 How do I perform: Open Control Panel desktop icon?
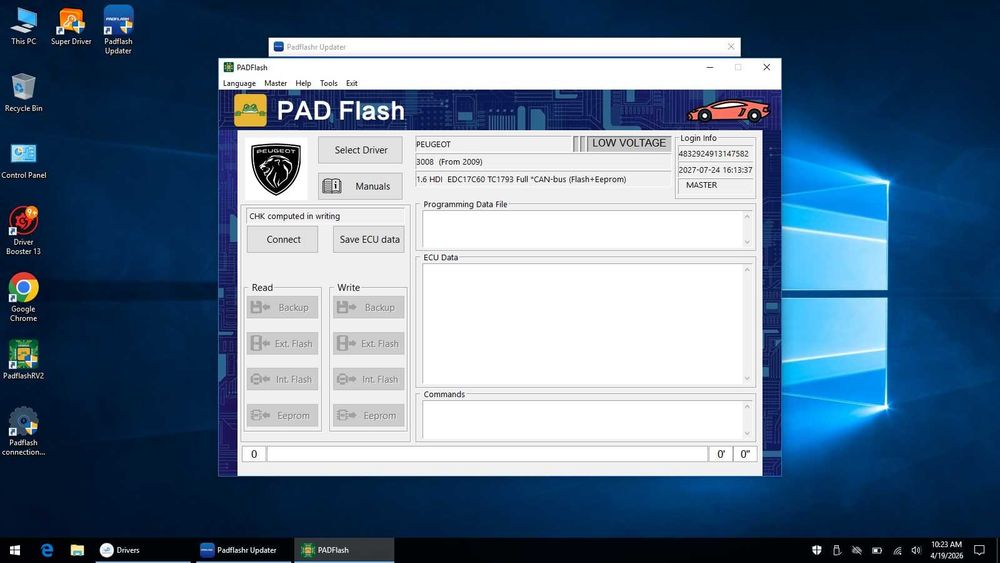[24, 161]
